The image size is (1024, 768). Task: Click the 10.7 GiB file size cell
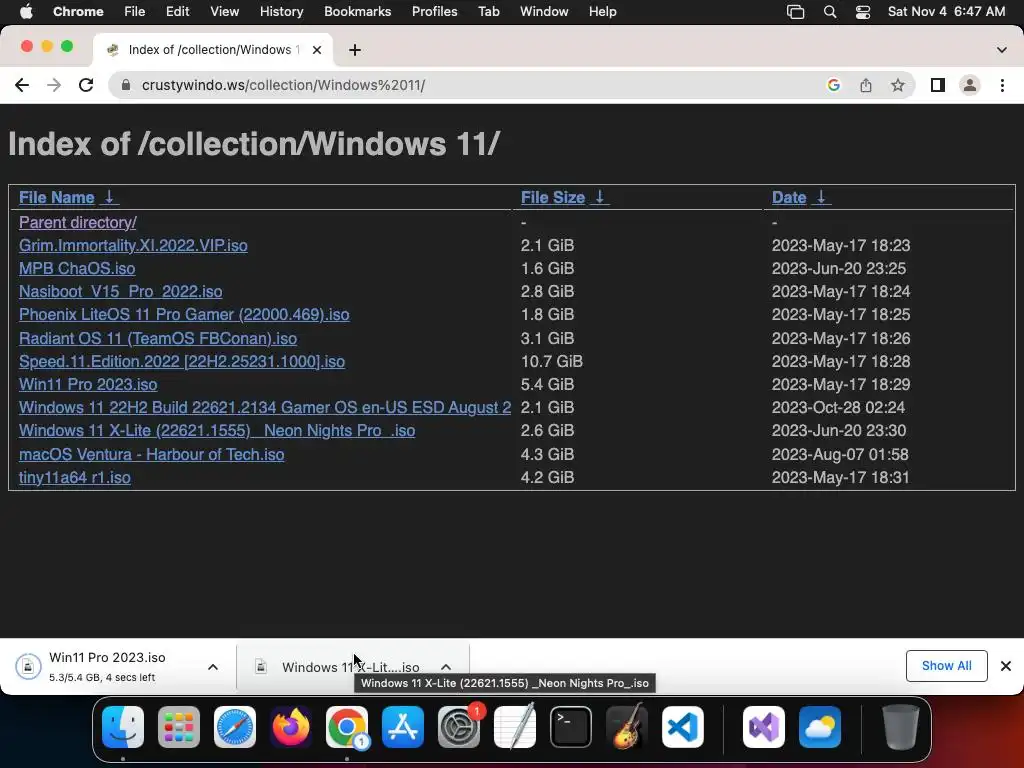coord(551,361)
